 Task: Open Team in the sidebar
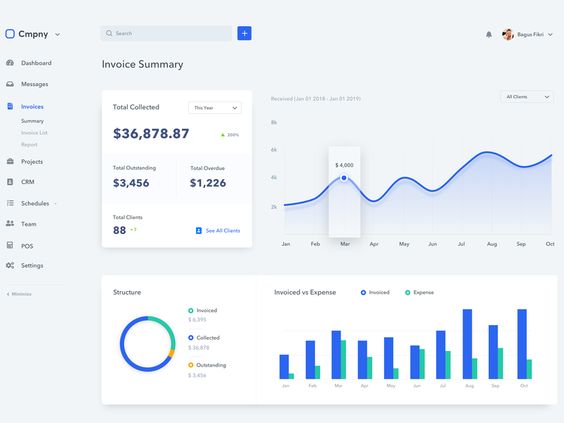tap(29, 224)
